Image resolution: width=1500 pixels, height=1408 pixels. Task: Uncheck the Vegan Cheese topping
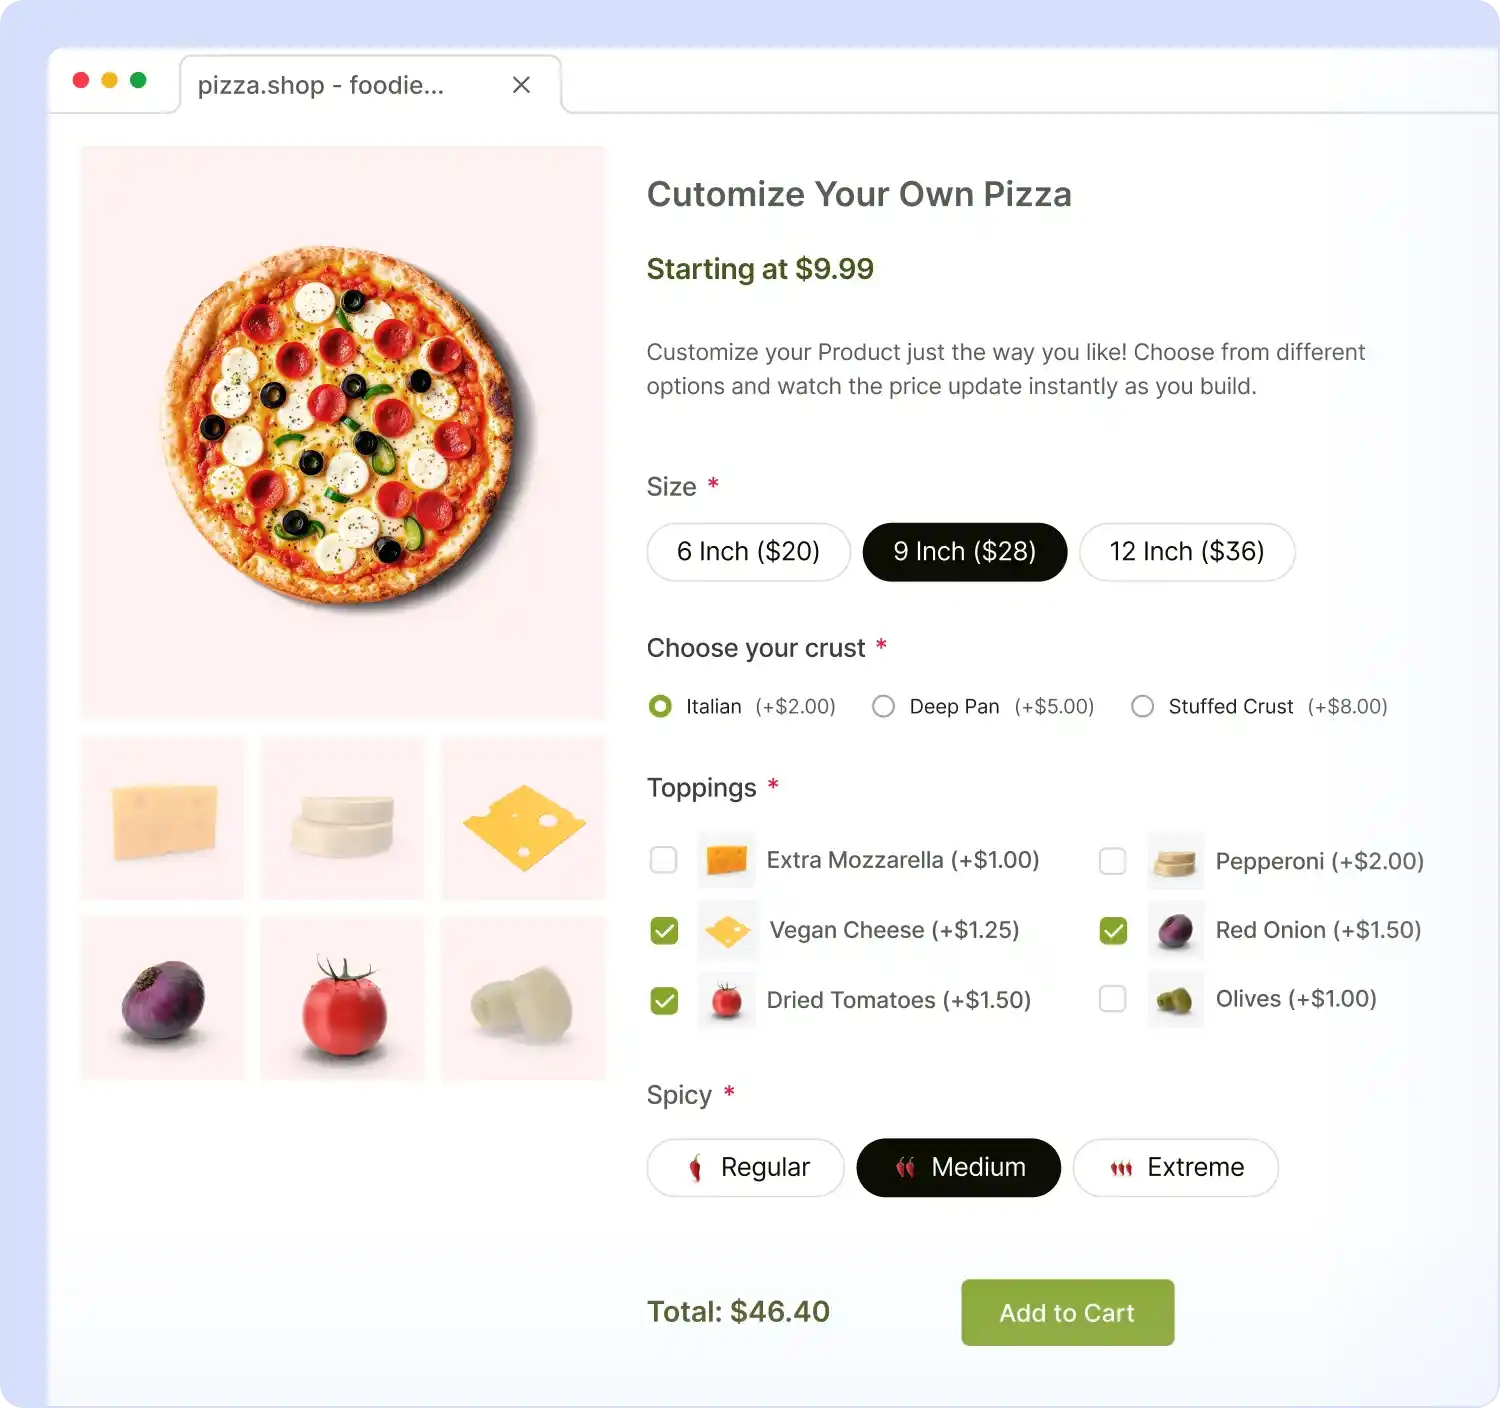(663, 930)
